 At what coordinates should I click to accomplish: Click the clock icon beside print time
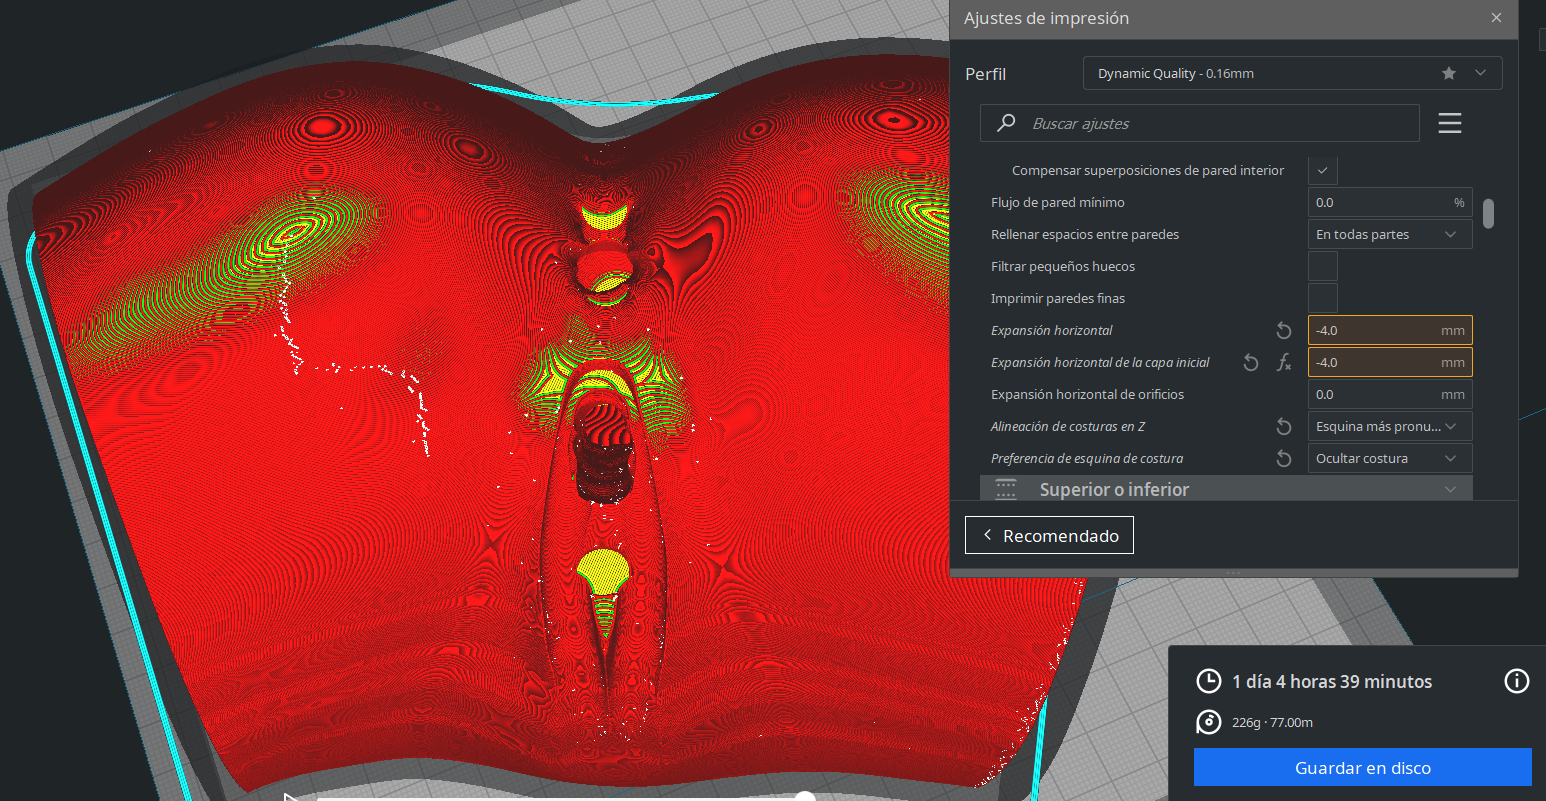tap(1209, 681)
